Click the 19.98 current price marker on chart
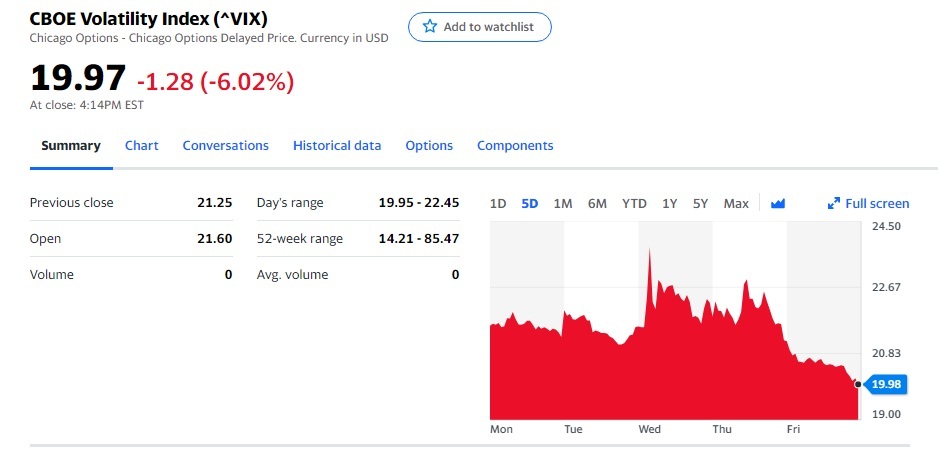The height and width of the screenshot is (467, 938). (x=885, y=384)
